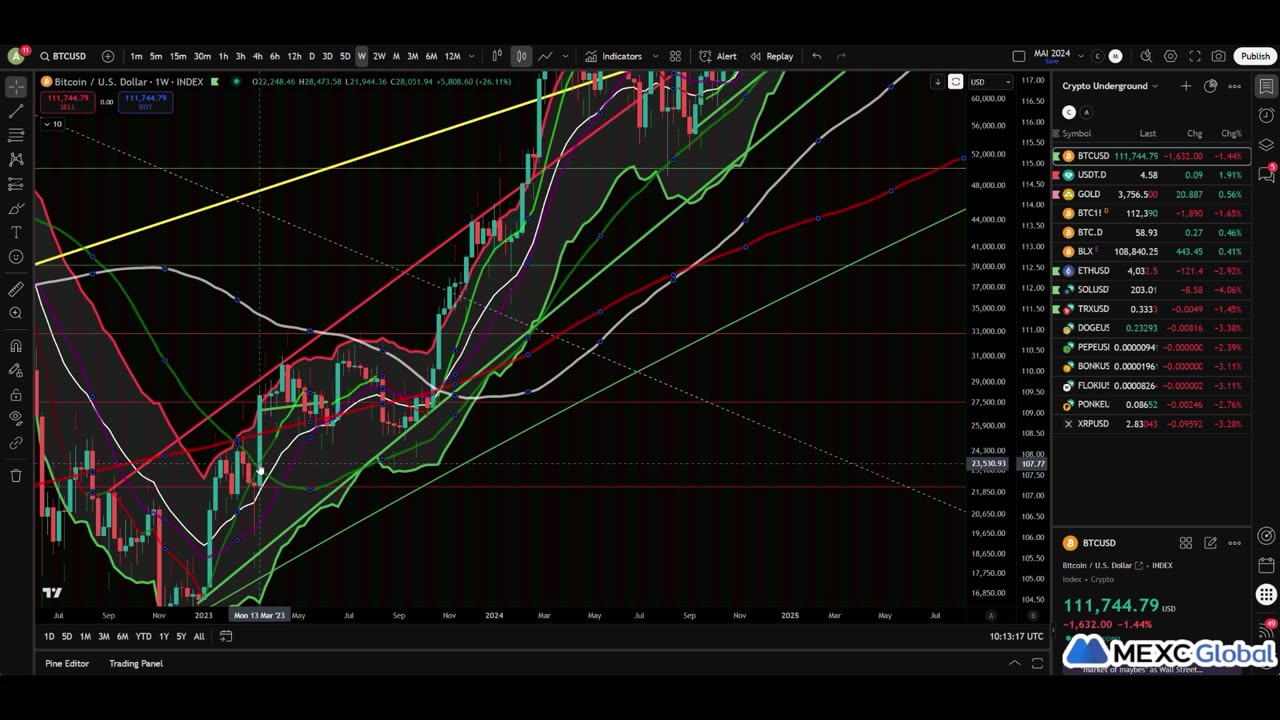Select GOLD in the watchlist
The image size is (1280, 720).
coord(1152,194)
